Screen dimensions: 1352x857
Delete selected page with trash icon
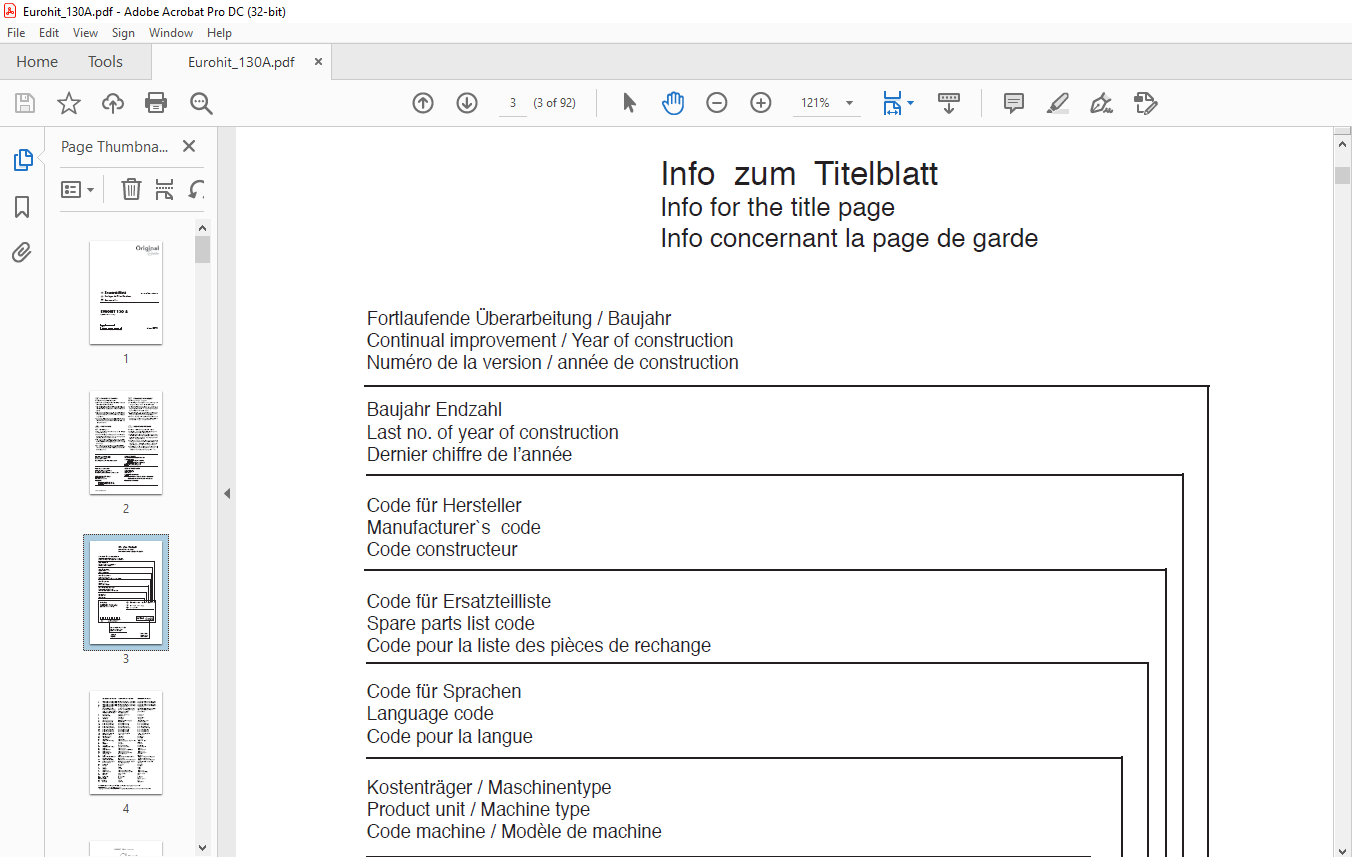pyautogui.click(x=131, y=189)
